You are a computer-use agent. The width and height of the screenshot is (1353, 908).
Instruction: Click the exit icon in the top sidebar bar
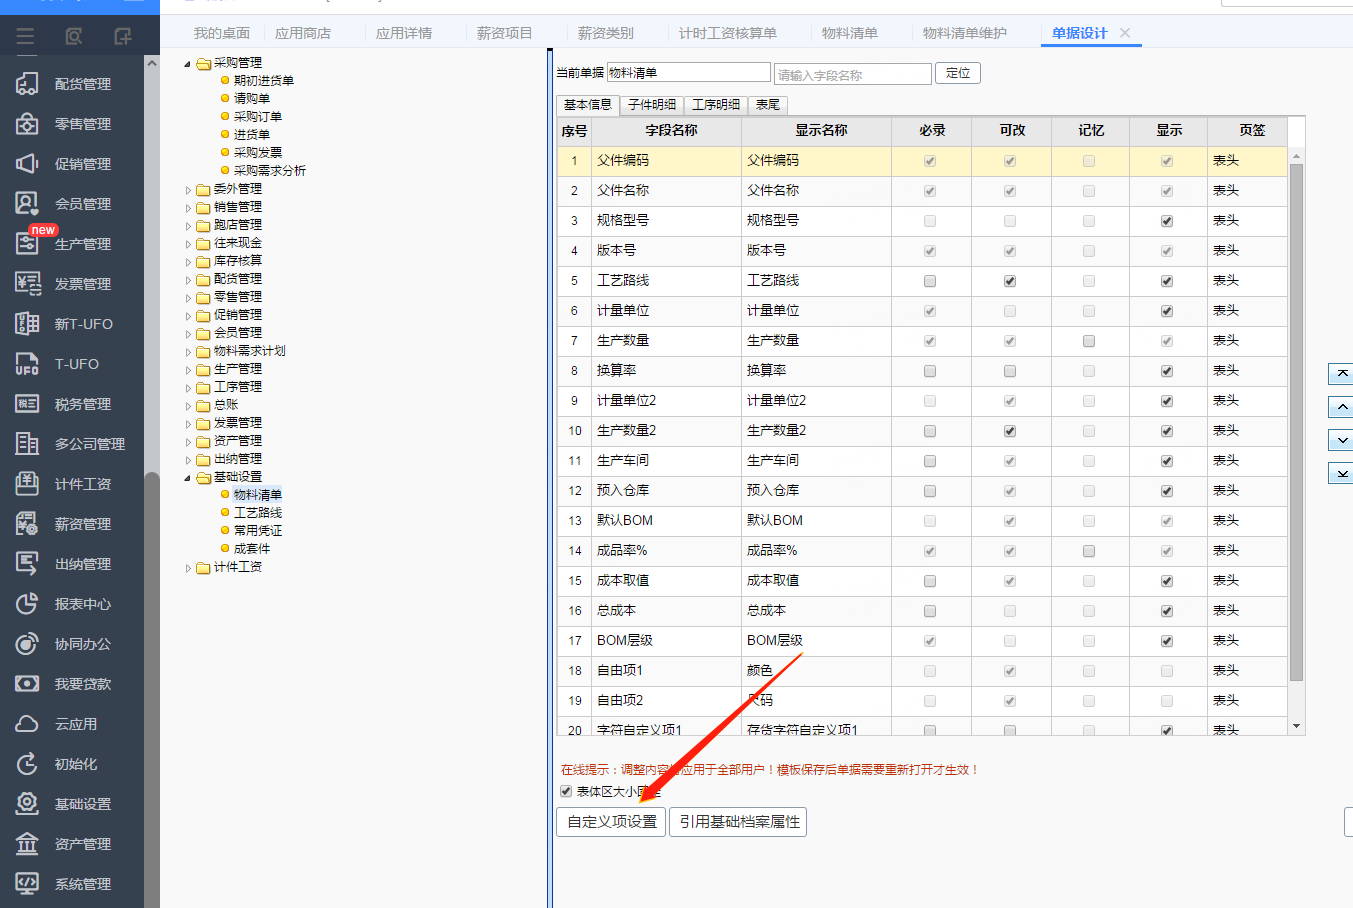click(x=122, y=37)
